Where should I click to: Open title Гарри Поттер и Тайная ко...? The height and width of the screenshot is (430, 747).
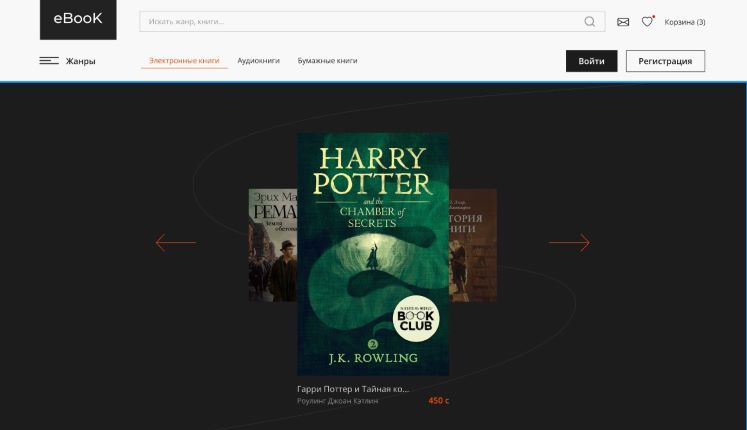tap(353, 389)
